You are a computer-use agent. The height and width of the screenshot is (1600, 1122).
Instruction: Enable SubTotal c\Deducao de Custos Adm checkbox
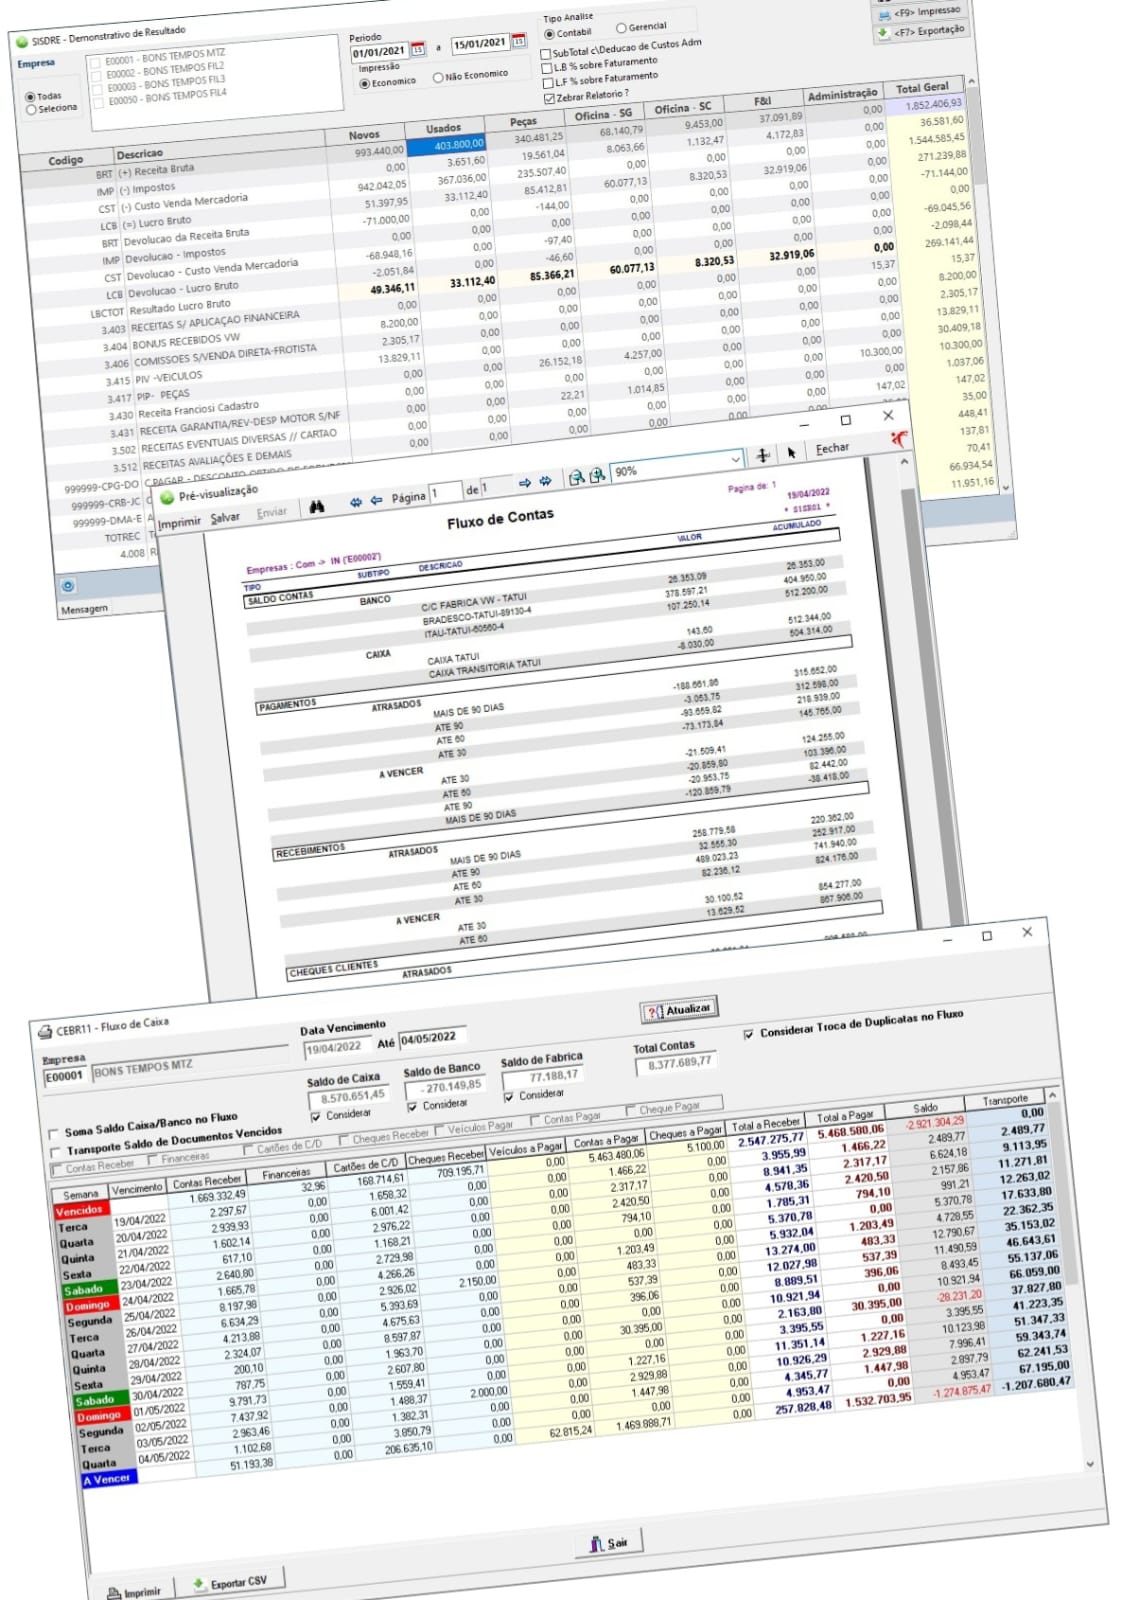click(546, 54)
